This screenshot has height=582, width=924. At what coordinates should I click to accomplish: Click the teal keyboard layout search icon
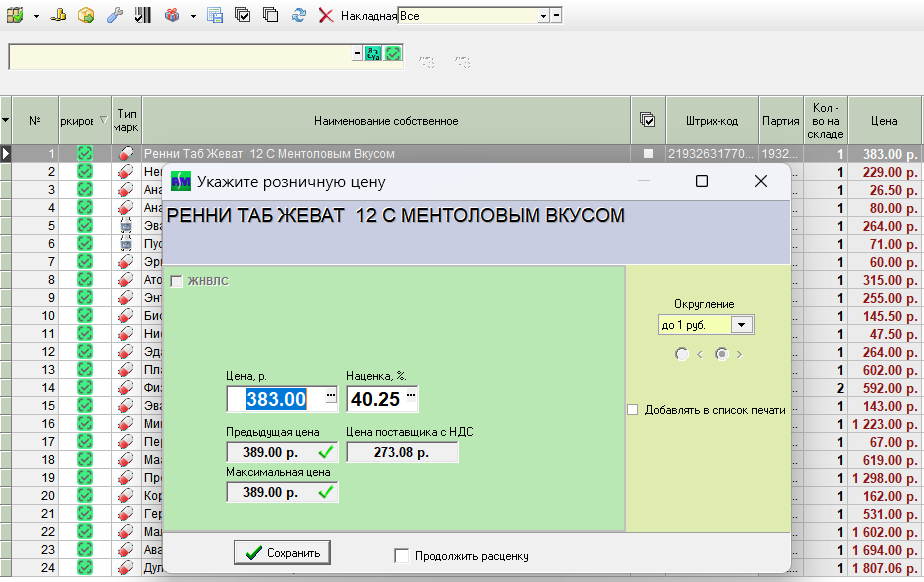(373, 54)
